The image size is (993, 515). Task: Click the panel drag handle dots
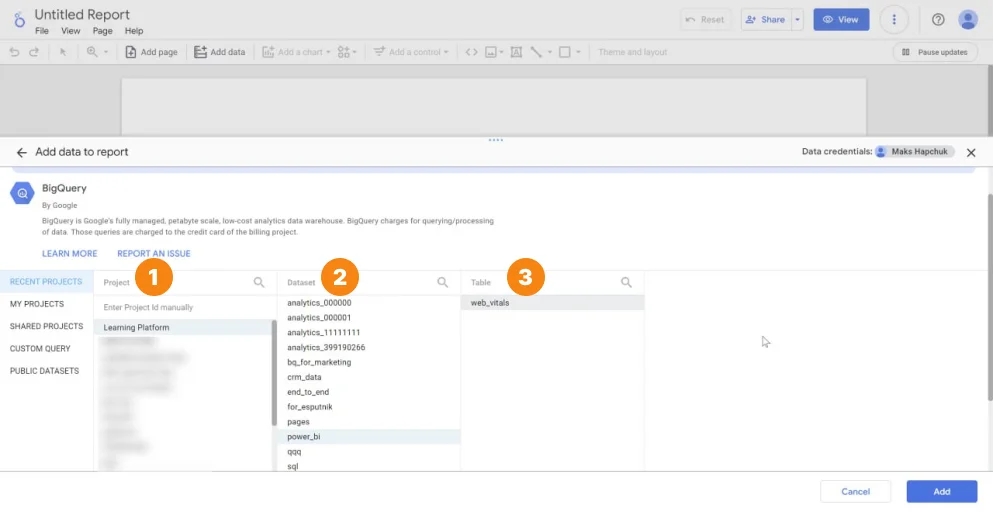pyautogui.click(x=496, y=140)
